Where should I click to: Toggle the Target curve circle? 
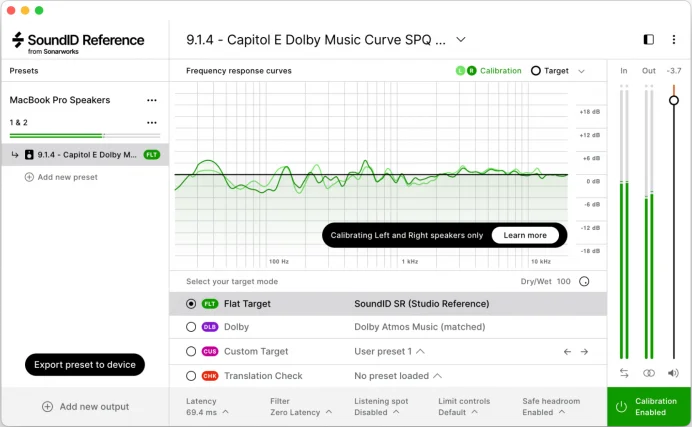click(x=535, y=71)
